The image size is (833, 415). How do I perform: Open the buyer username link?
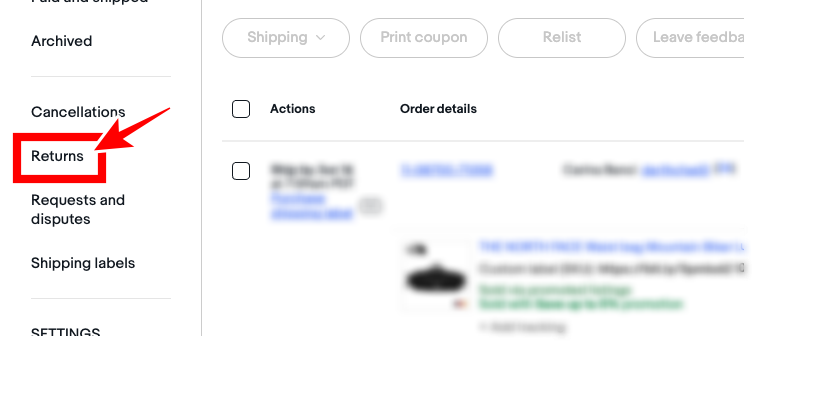click(675, 170)
